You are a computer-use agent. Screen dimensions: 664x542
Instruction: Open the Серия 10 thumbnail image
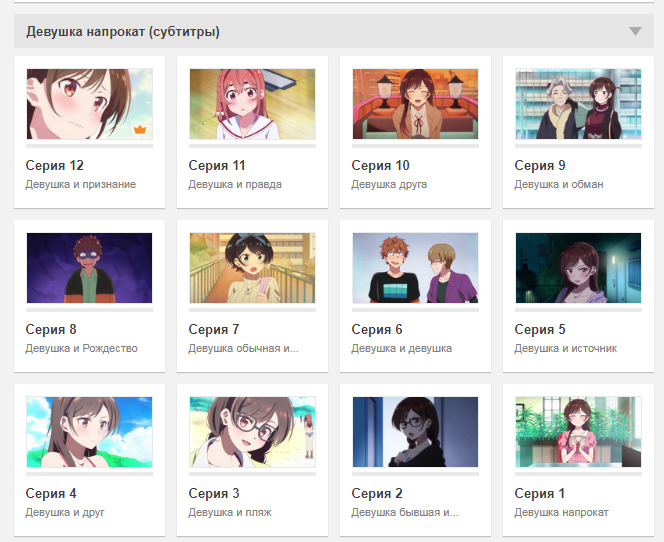pyautogui.click(x=415, y=104)
